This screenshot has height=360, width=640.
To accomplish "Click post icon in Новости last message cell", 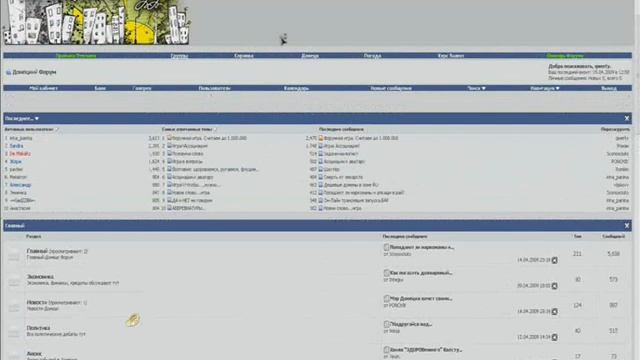I will (x=386, y=298).
